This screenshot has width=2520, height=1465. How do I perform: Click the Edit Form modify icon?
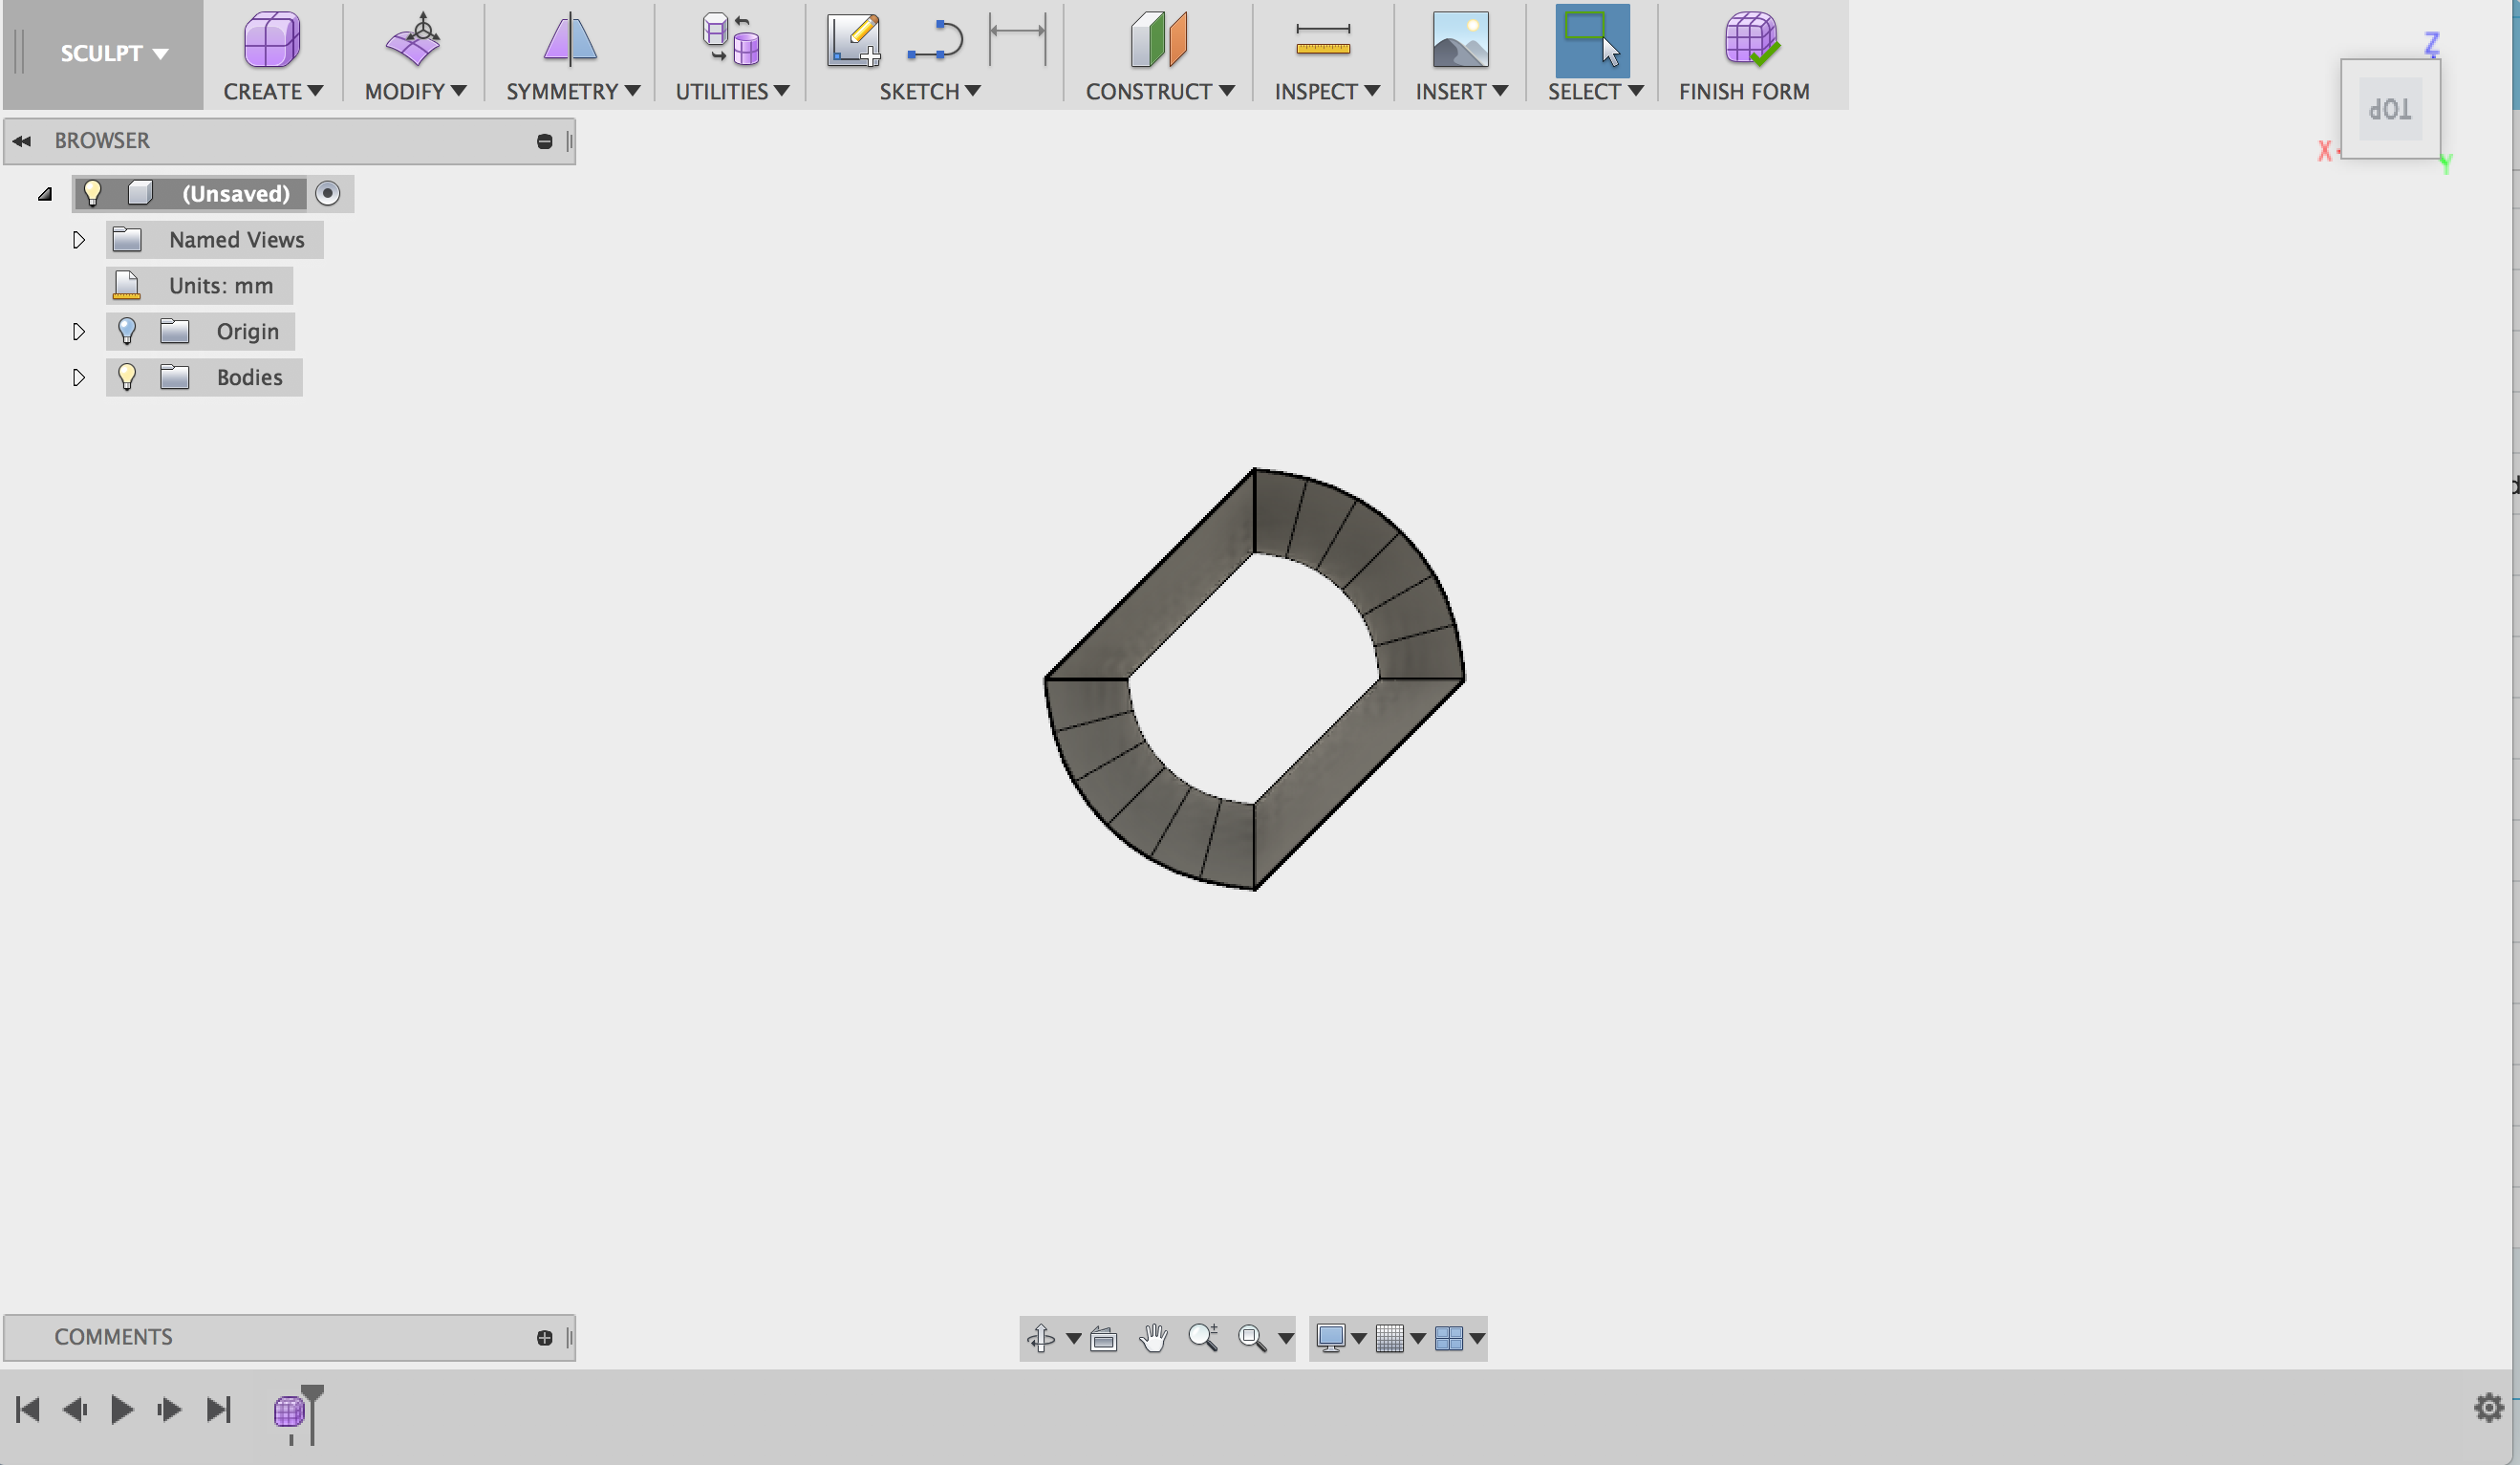(x=413, y=40)
